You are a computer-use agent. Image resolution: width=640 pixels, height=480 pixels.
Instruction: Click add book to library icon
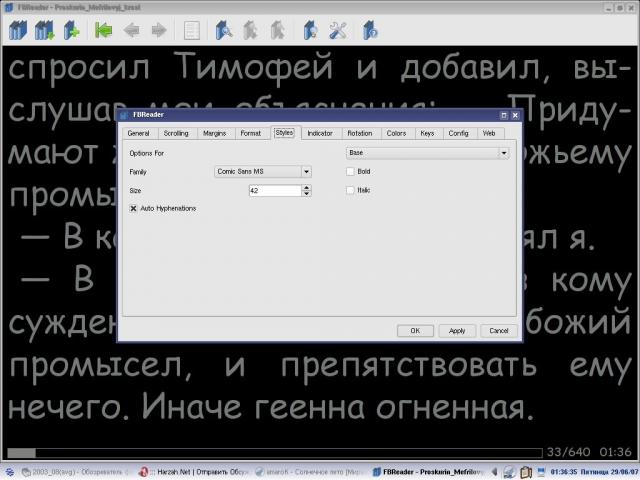71,30
